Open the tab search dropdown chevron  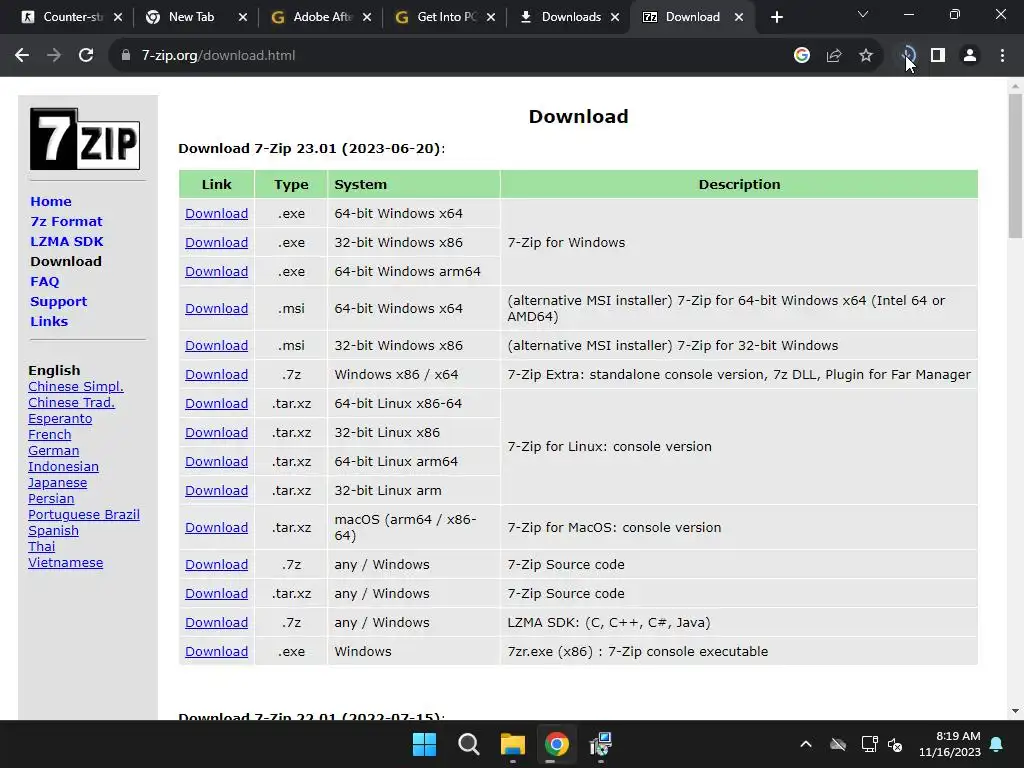click(863, 14)
